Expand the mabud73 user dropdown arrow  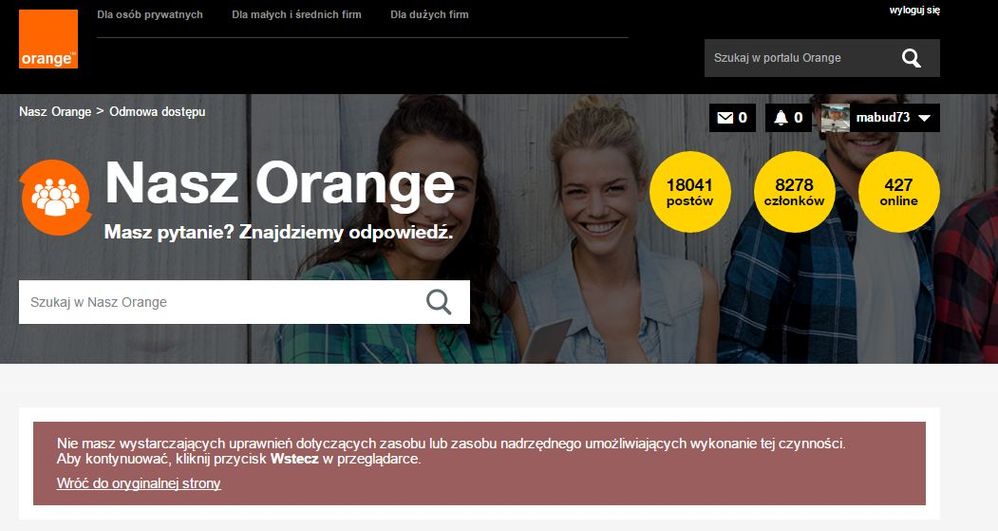(x=925, y=118)
